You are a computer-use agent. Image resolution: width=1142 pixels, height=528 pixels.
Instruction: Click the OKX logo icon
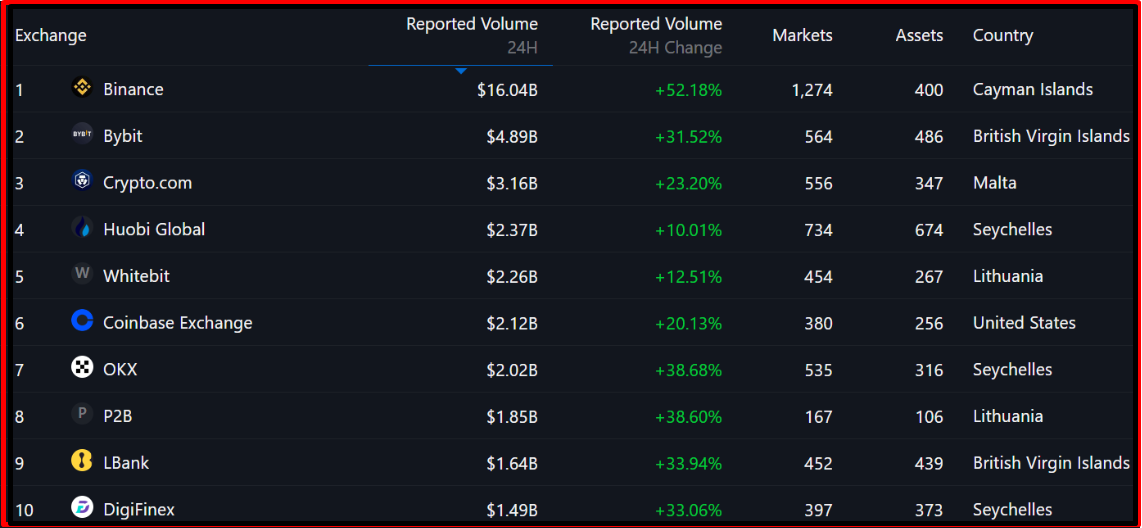(82, 368)
